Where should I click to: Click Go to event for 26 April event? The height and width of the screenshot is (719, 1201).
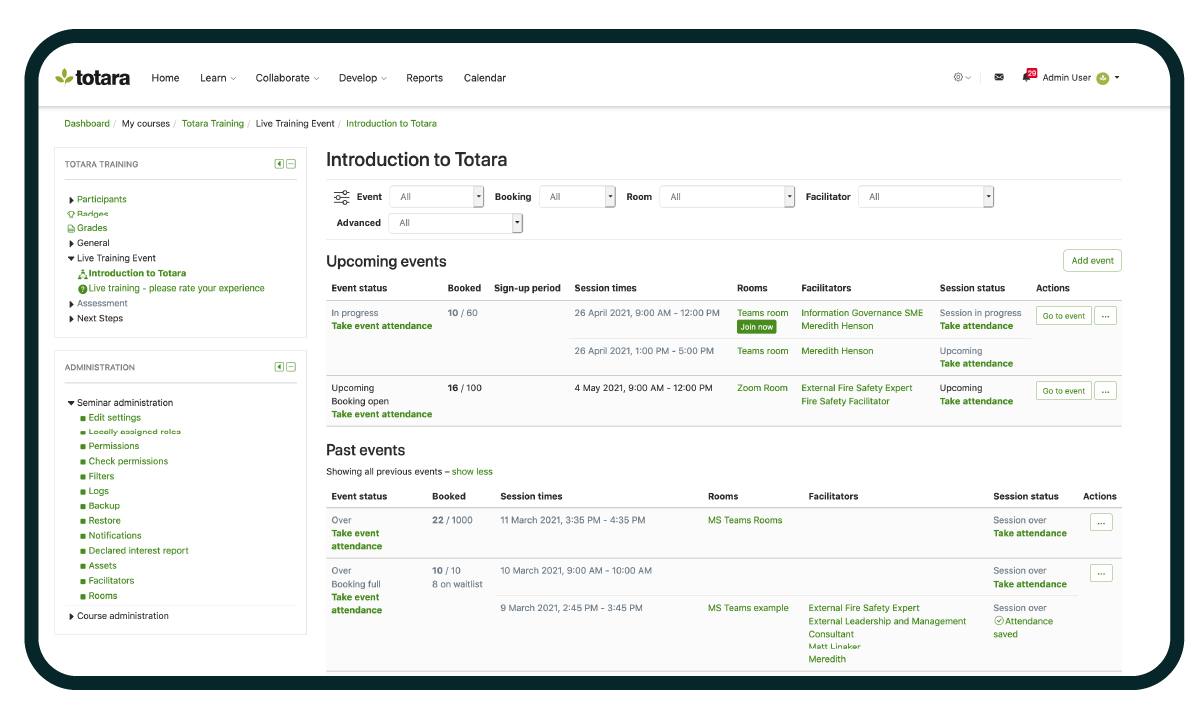[1063, 316]
